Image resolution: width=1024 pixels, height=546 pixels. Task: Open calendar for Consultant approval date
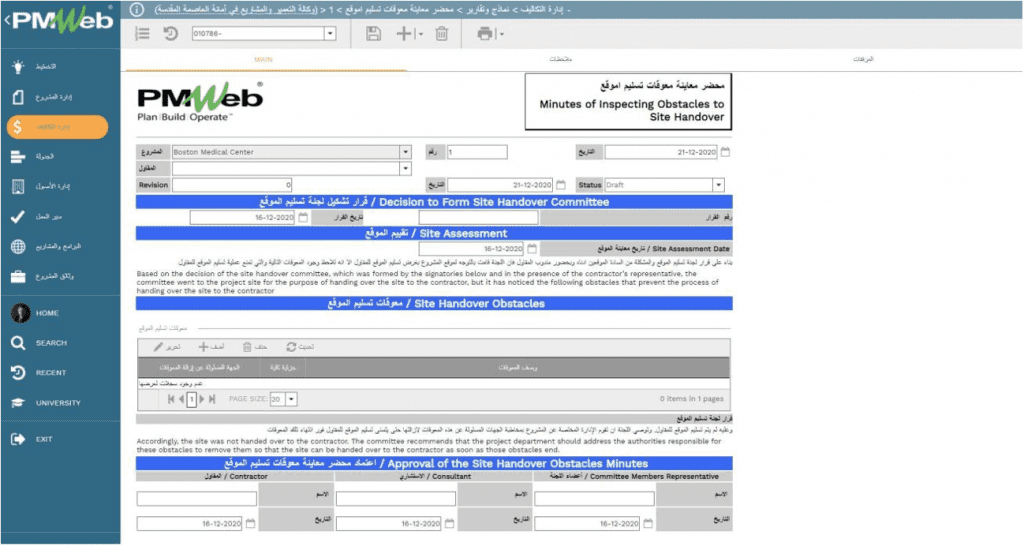pos(449,524)
